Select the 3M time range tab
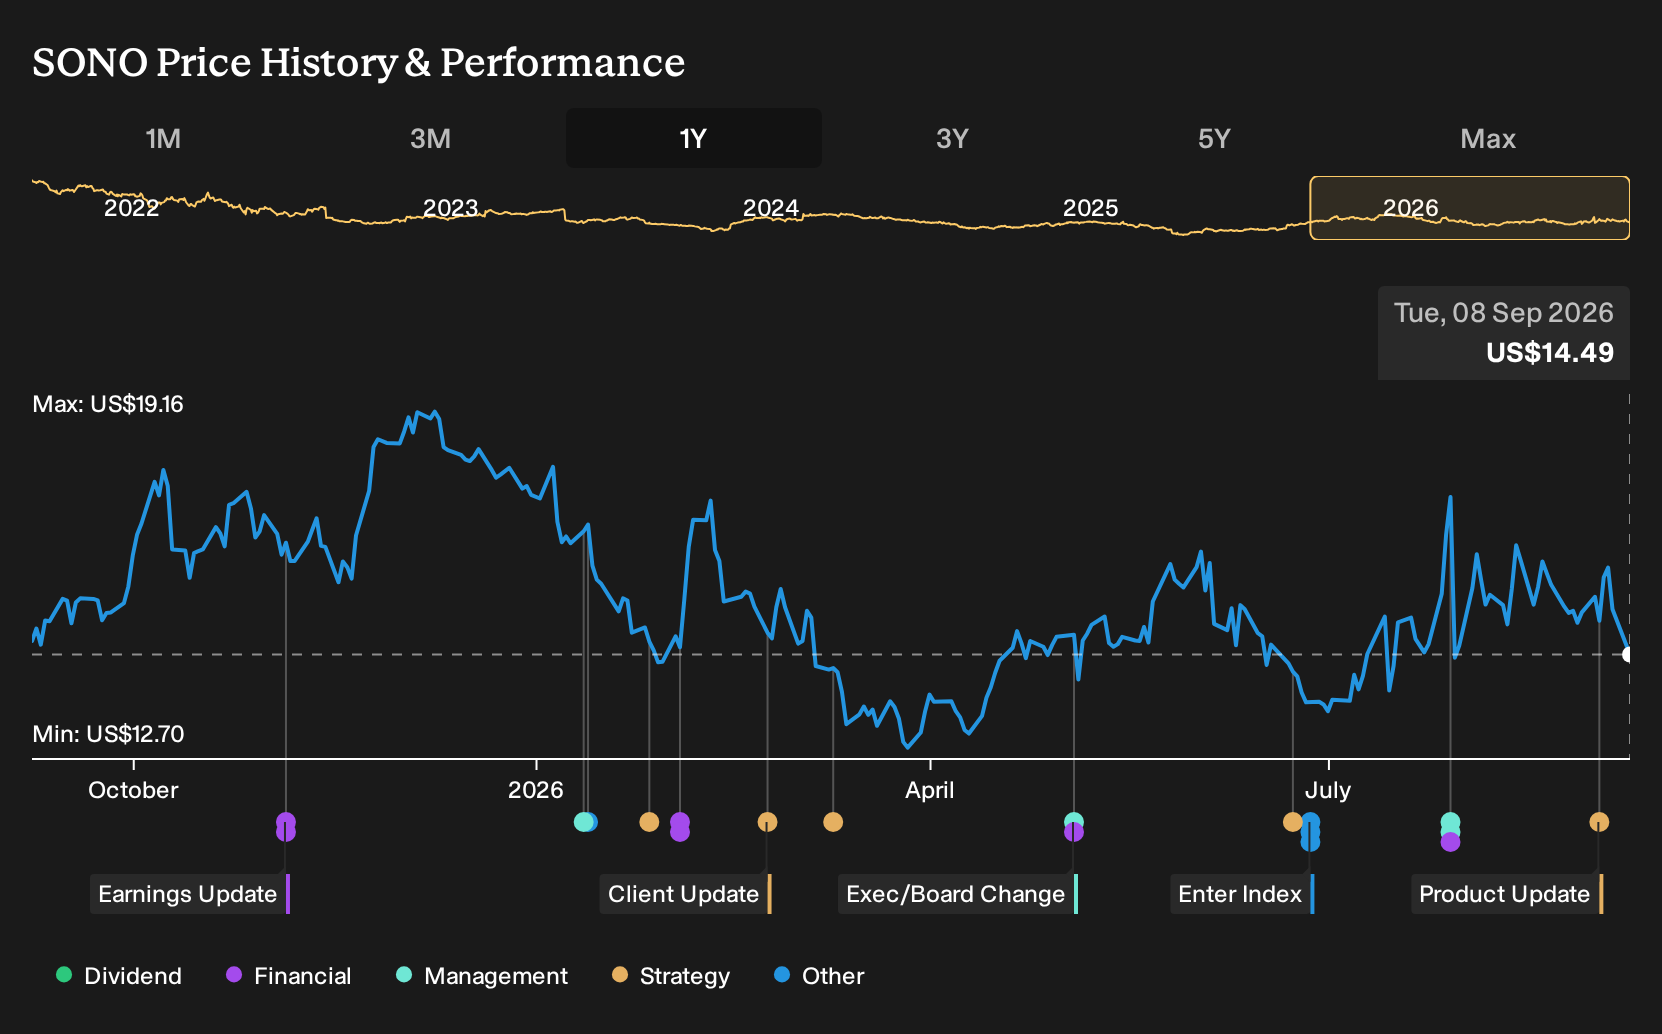Image resolution: width=1662 pixels, height=1034 pixels. [x=430, y=138]
